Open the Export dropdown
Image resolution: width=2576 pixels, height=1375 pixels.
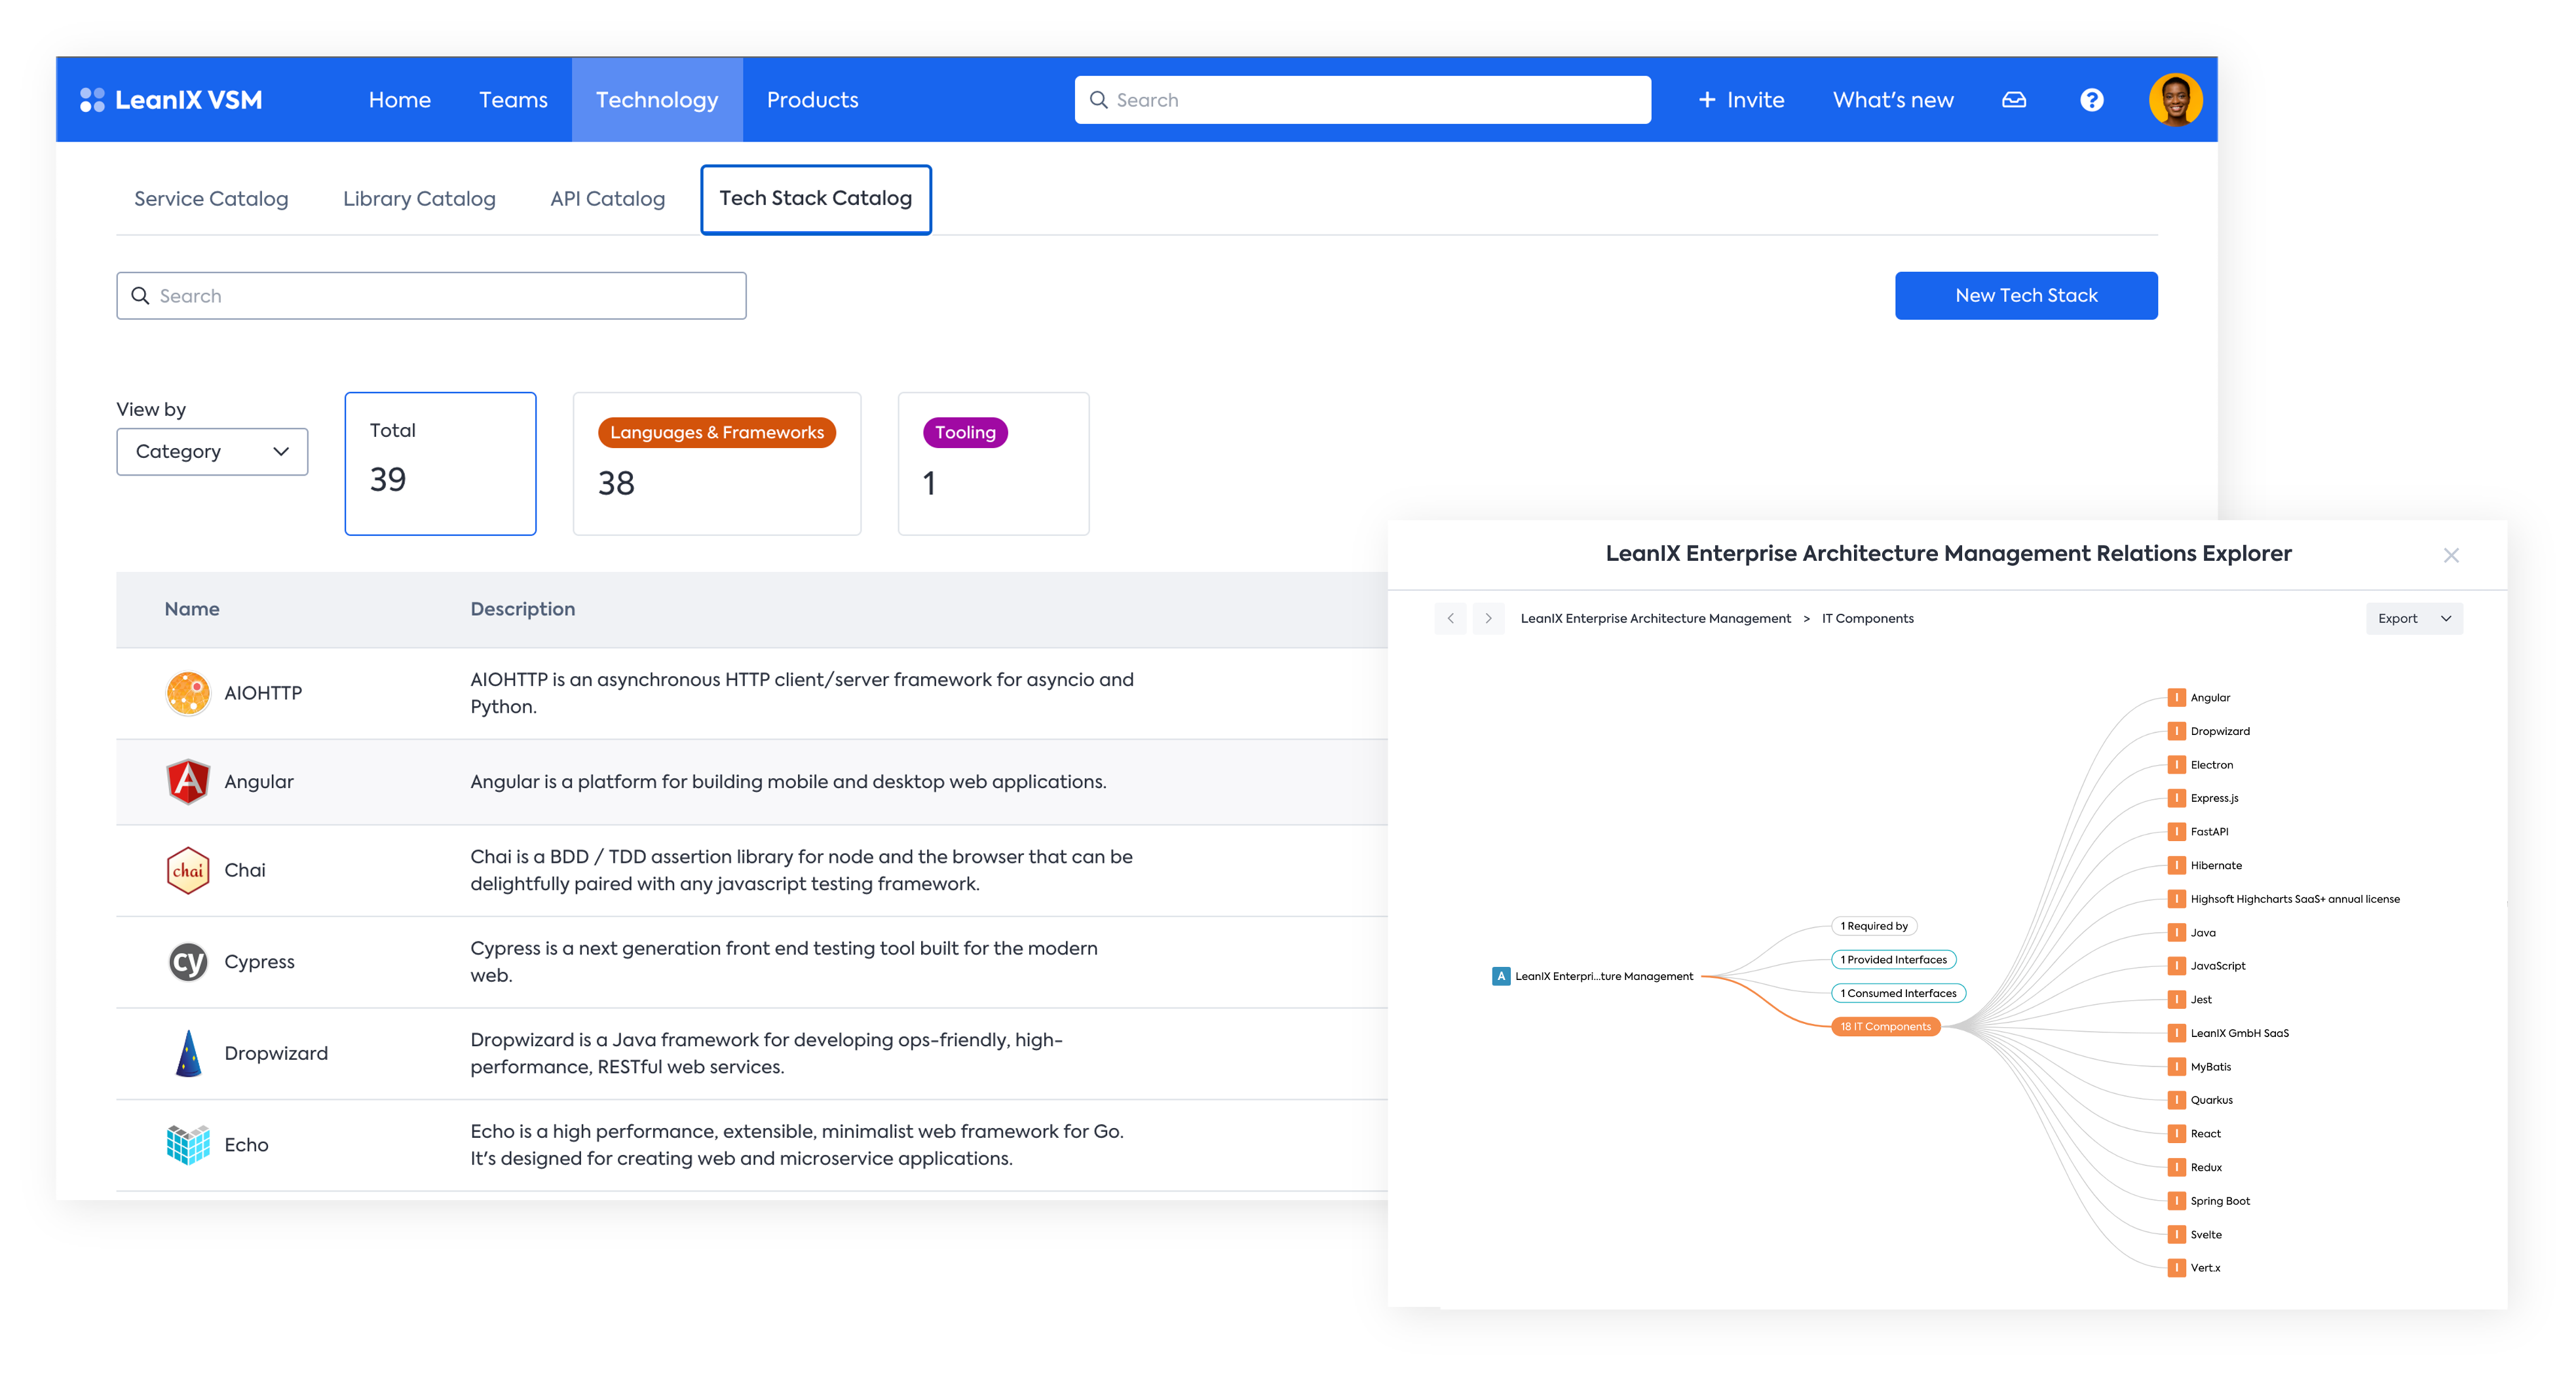click(x=2413, y=618)
